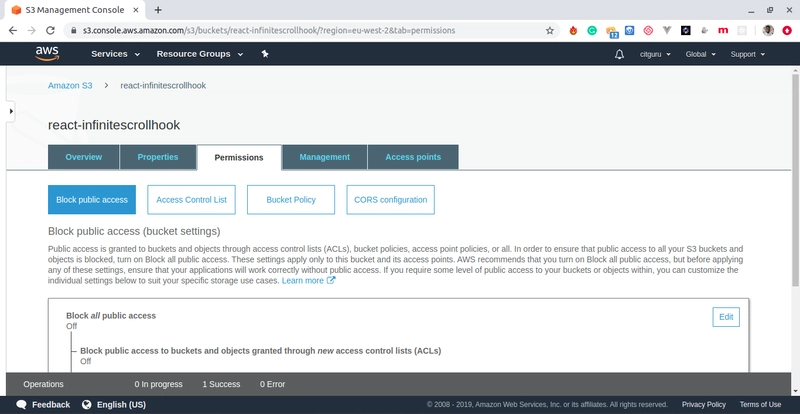This screenshot has width=800, height=414.
Task: Open extension icon with badge 12
Action: click(612, 32)
